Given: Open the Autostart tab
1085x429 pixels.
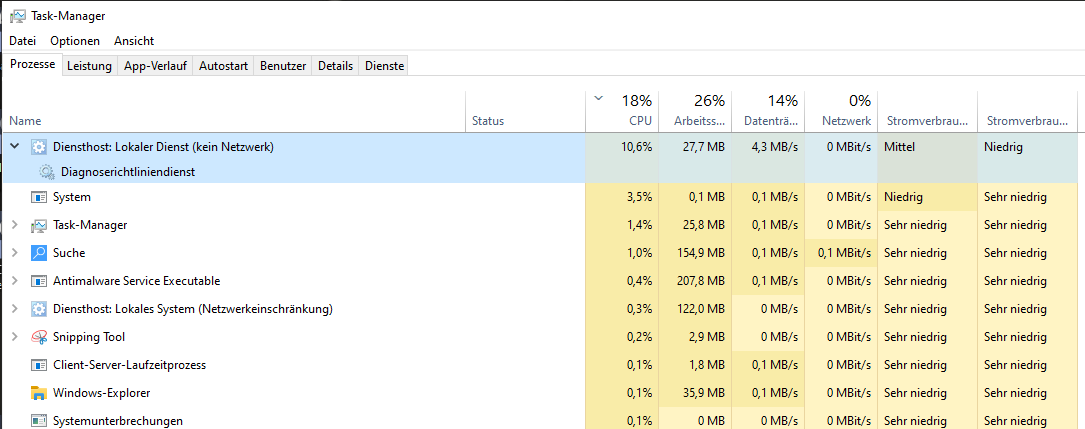Looking at the screenshot, I should (224, 66).
